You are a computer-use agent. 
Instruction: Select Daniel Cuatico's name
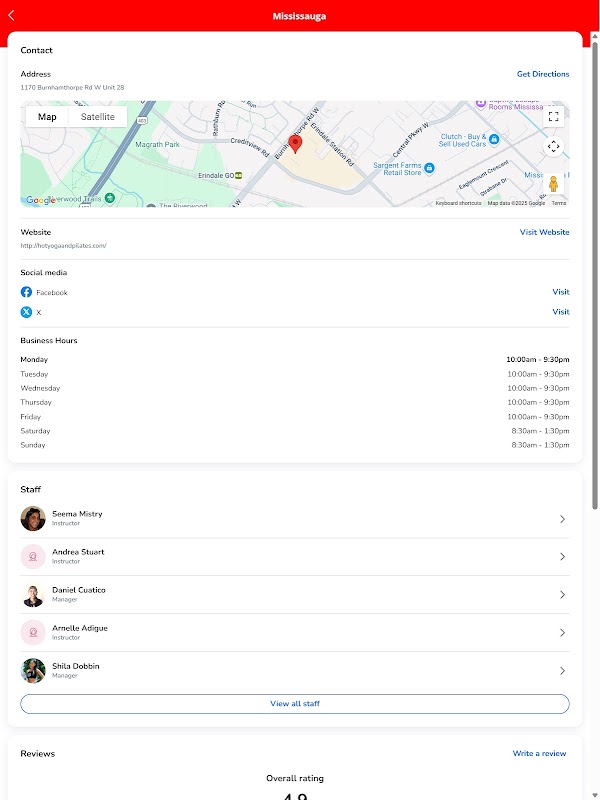79,590
